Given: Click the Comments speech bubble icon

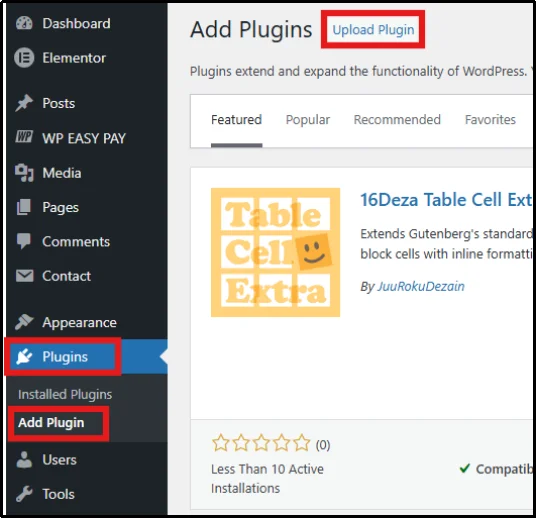Looking at the screenshot, I should coord(24,242).
